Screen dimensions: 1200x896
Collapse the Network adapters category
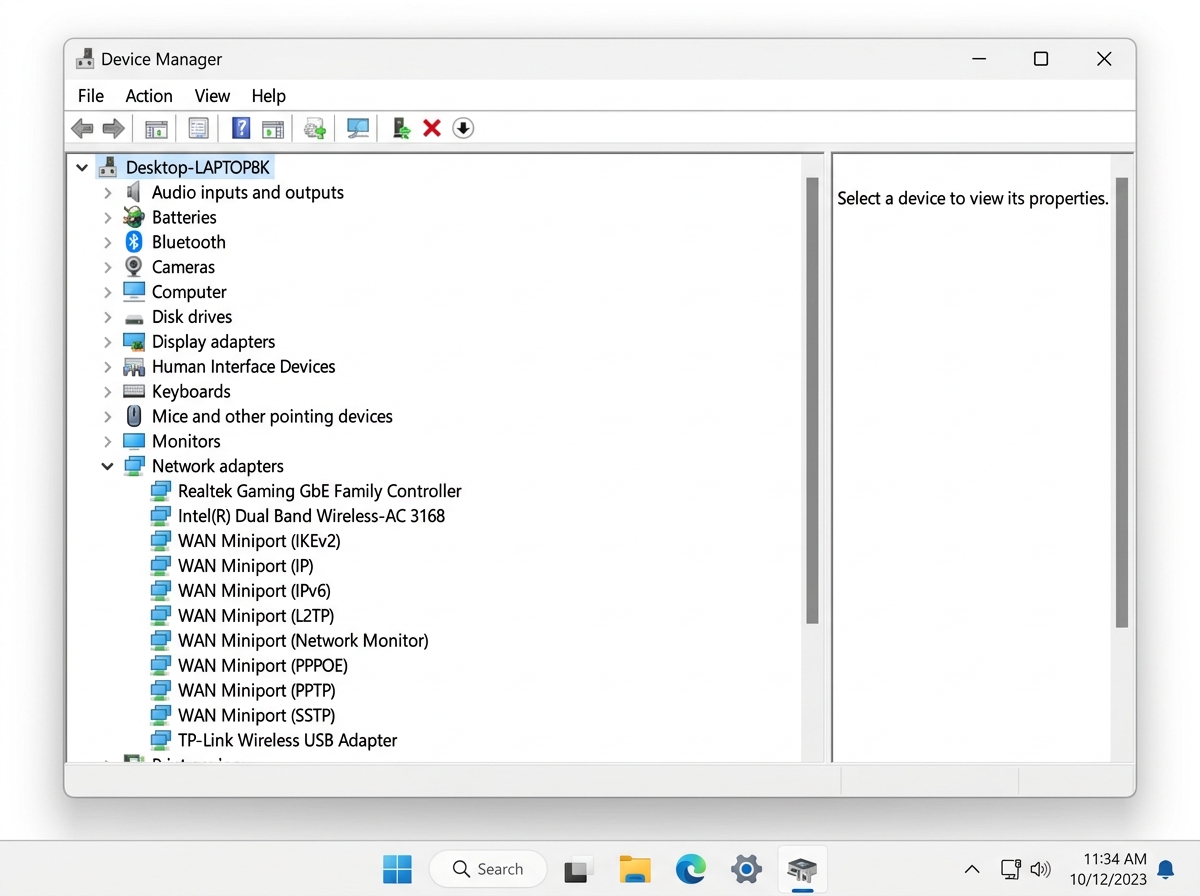tap(108, 466)
